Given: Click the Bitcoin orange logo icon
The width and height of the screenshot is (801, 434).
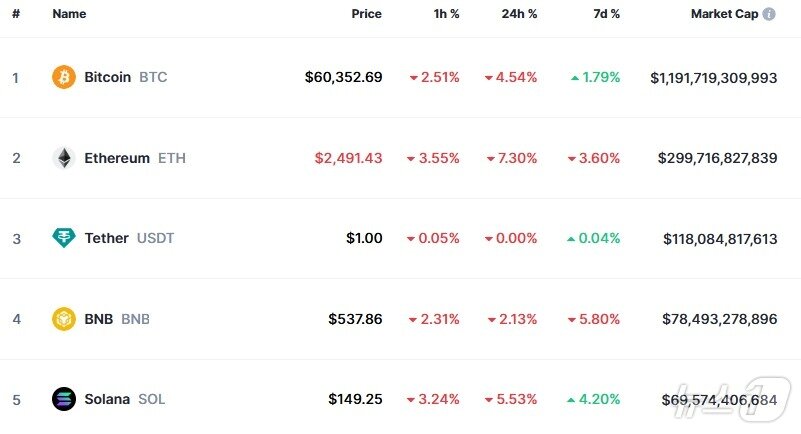Looking at the screenshot, I should pyautogui.click(x=64, y=77).
